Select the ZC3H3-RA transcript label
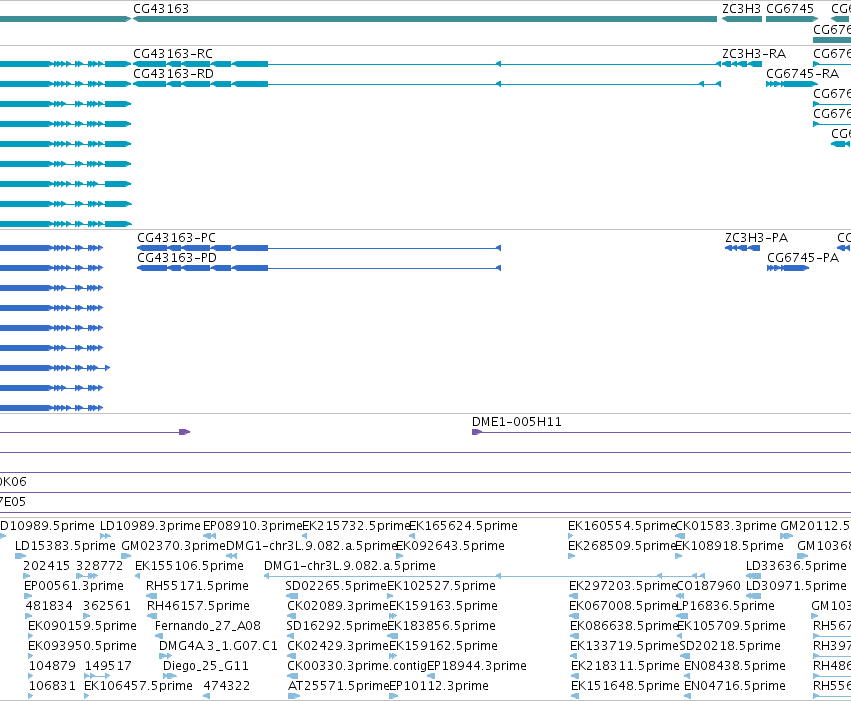The width and height of the screenshot is (851, 701). (x=754, y=54)
